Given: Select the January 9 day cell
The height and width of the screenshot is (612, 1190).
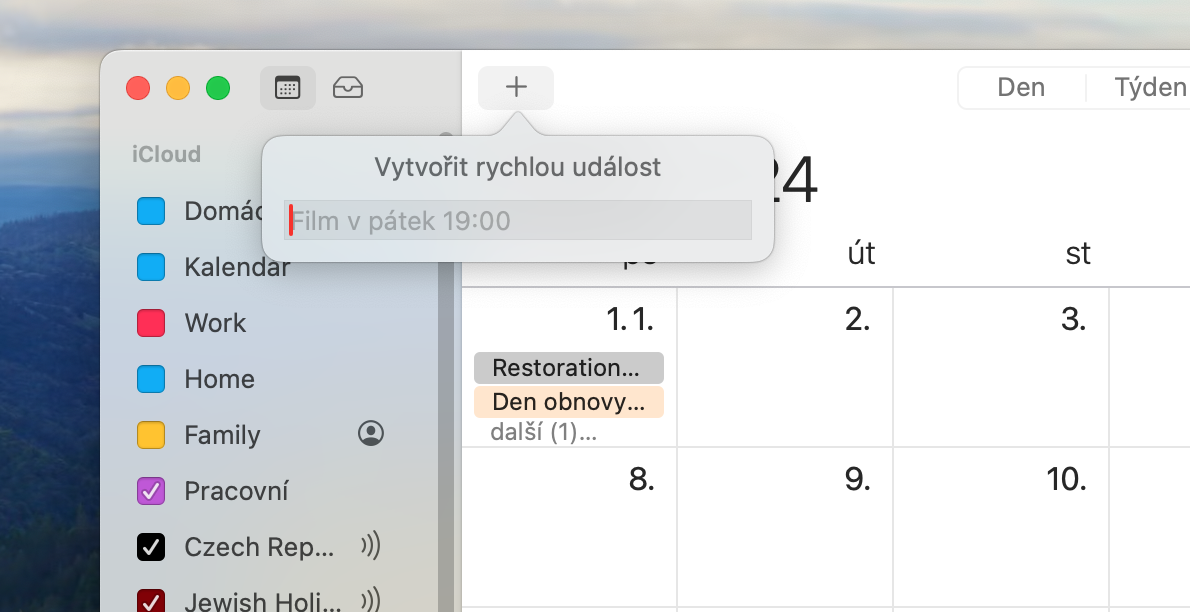Looking at the screenshot, I should [x=785, y=525].
